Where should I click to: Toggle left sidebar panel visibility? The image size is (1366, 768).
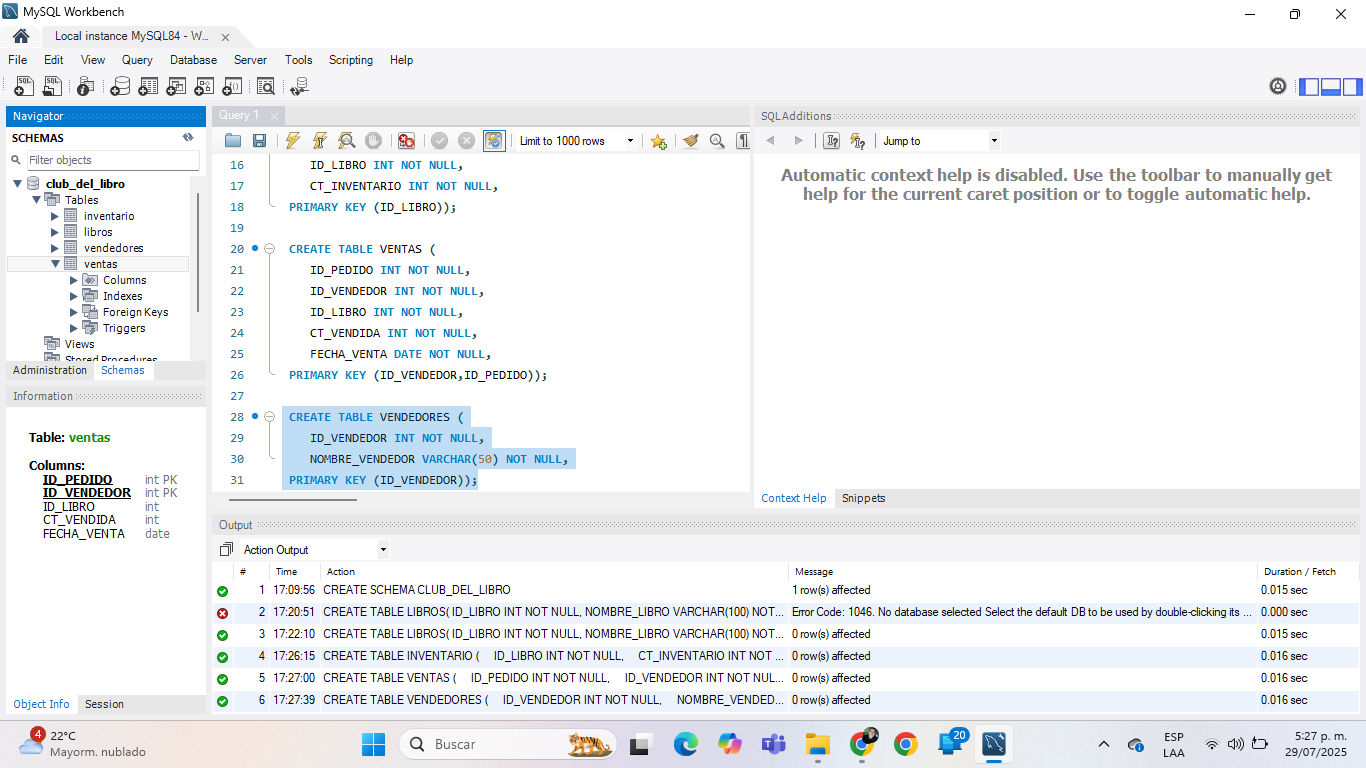pyautogui.click(x=1309, y=87)
